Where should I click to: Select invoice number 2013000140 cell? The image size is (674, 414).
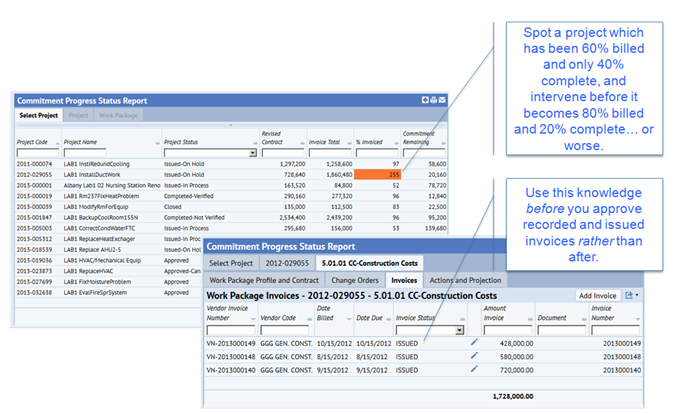[622, 370]
